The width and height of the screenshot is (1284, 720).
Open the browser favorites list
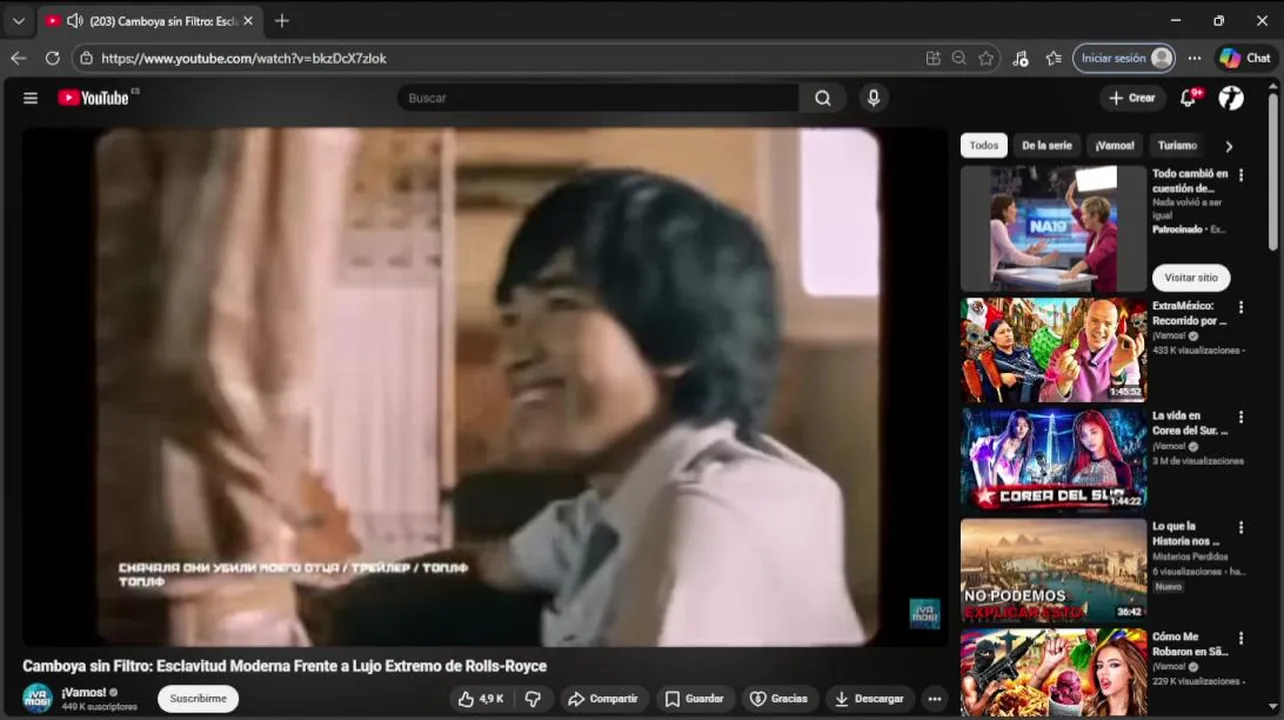(x=1053, y=58)
